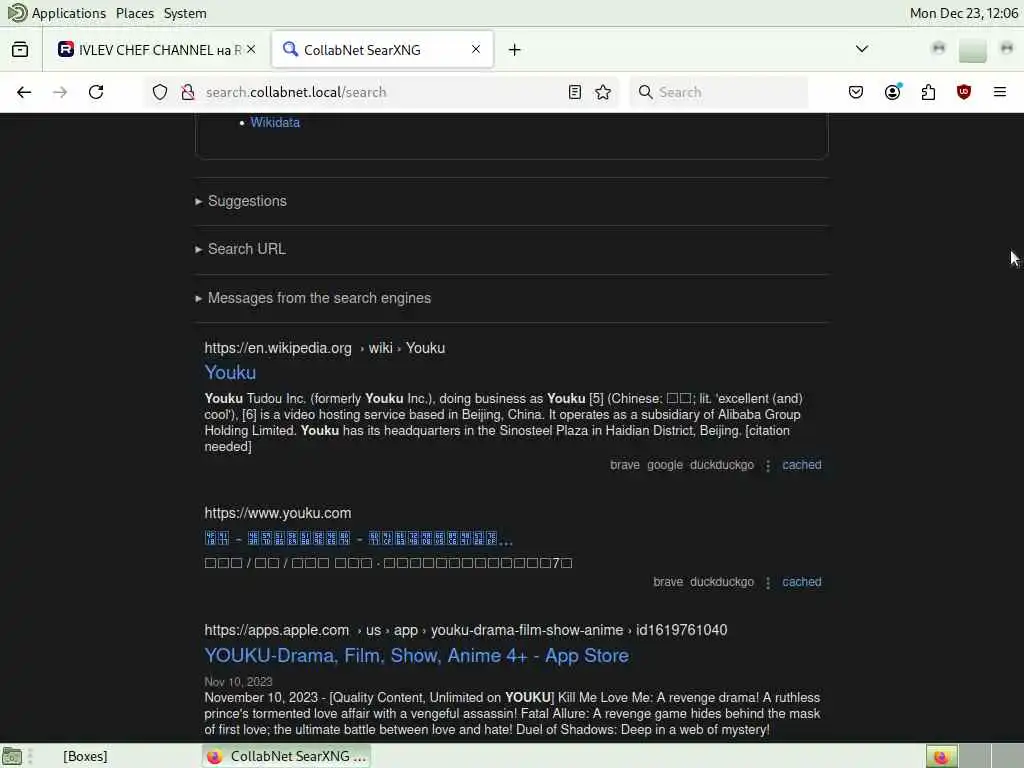Viewport: 1024px width, 768px height.
Task: Go back with the browser back arrow
Action: (x=24, y=92)
